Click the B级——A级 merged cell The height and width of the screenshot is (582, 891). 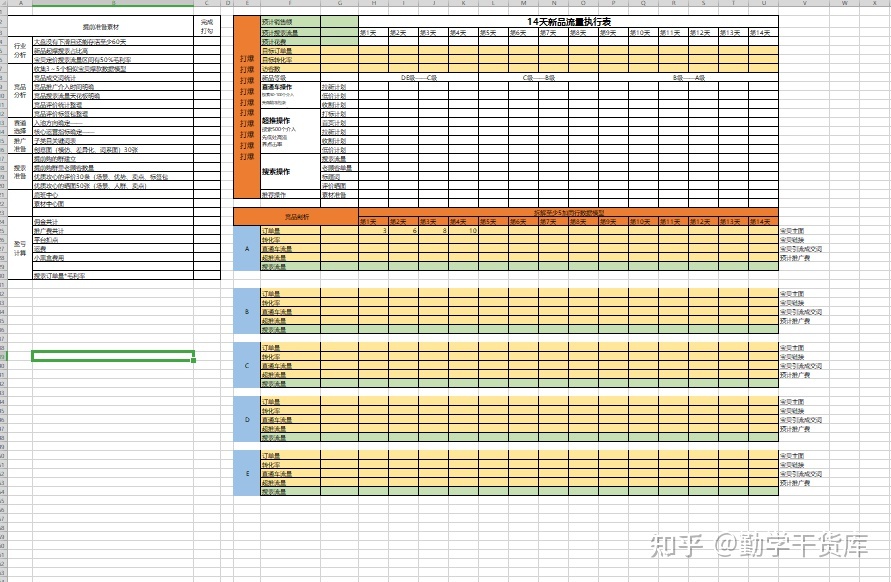click(x=688, y=77)
